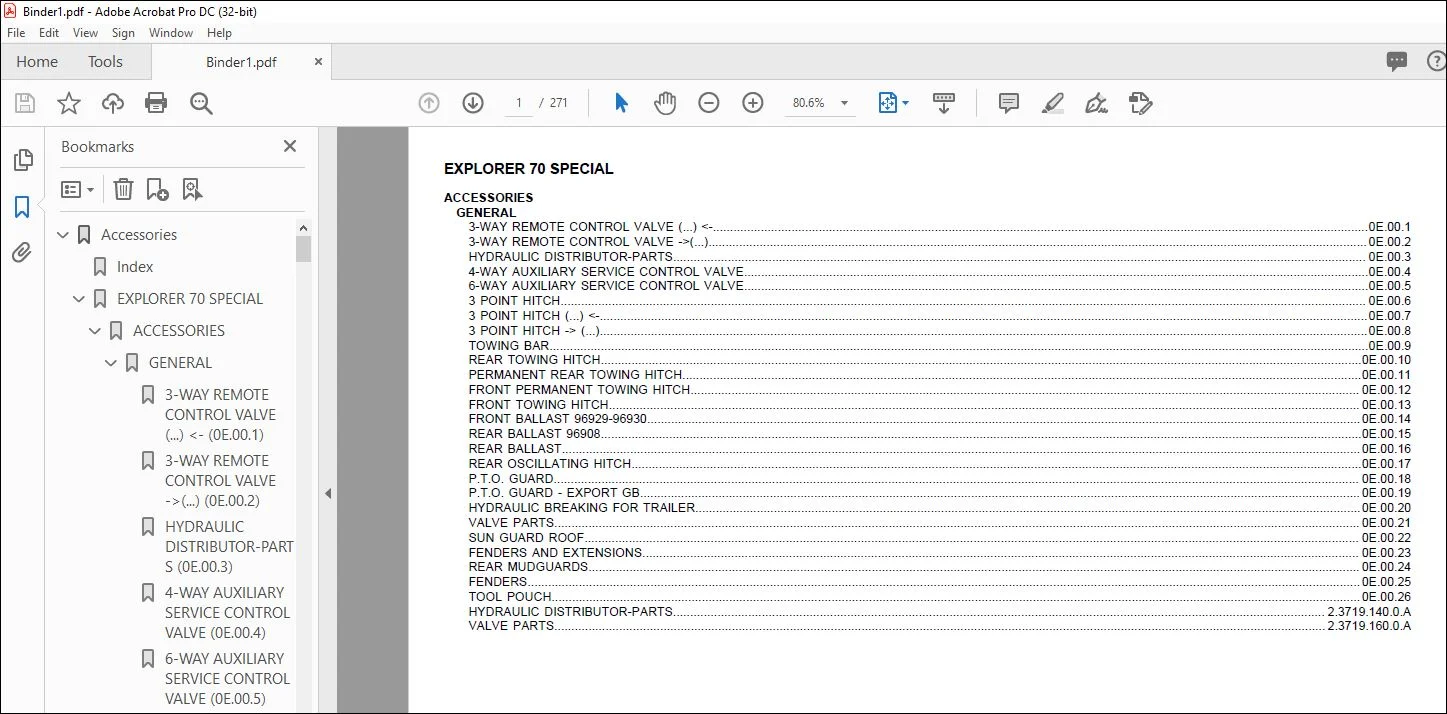Select the Hand pan tool
Screen dimensions: 1447x714
pyautogui.click(x=665, y=103)
